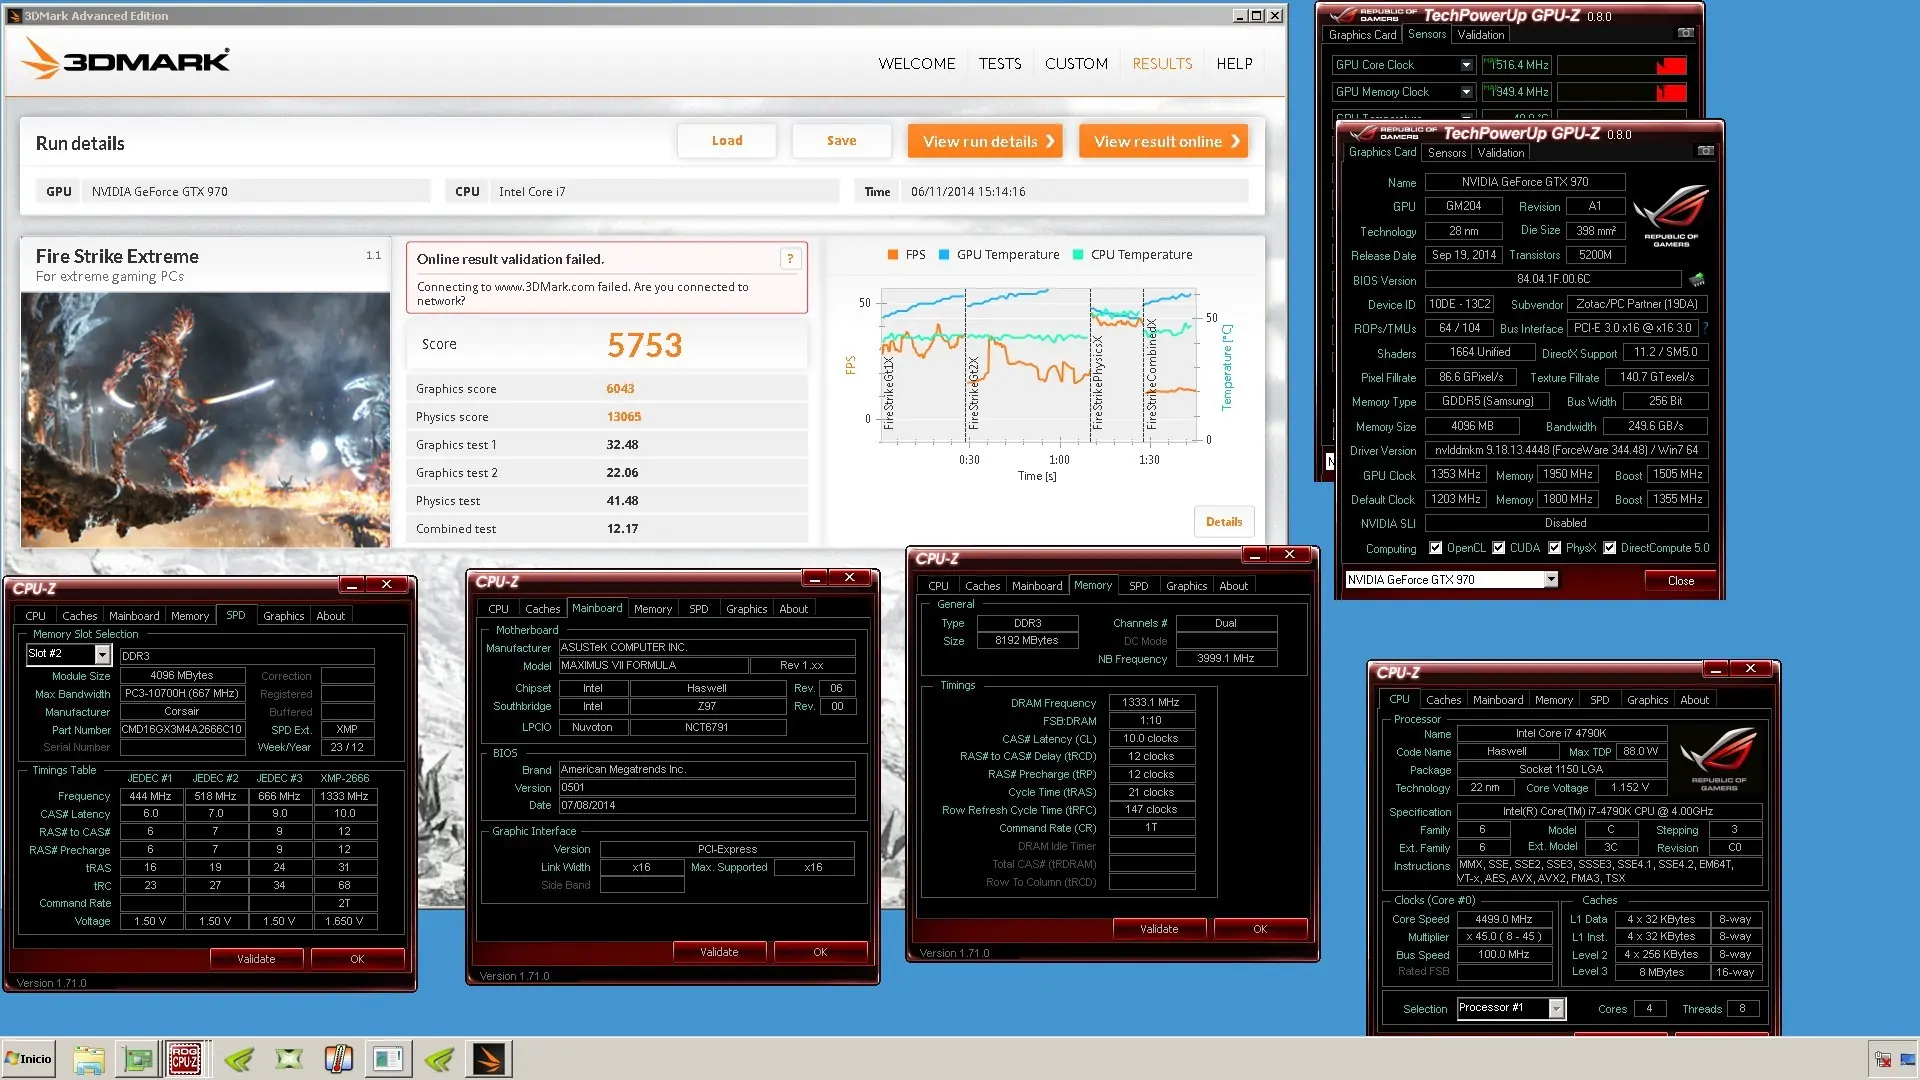Click the 5753 overall score value

pos(644,345)
